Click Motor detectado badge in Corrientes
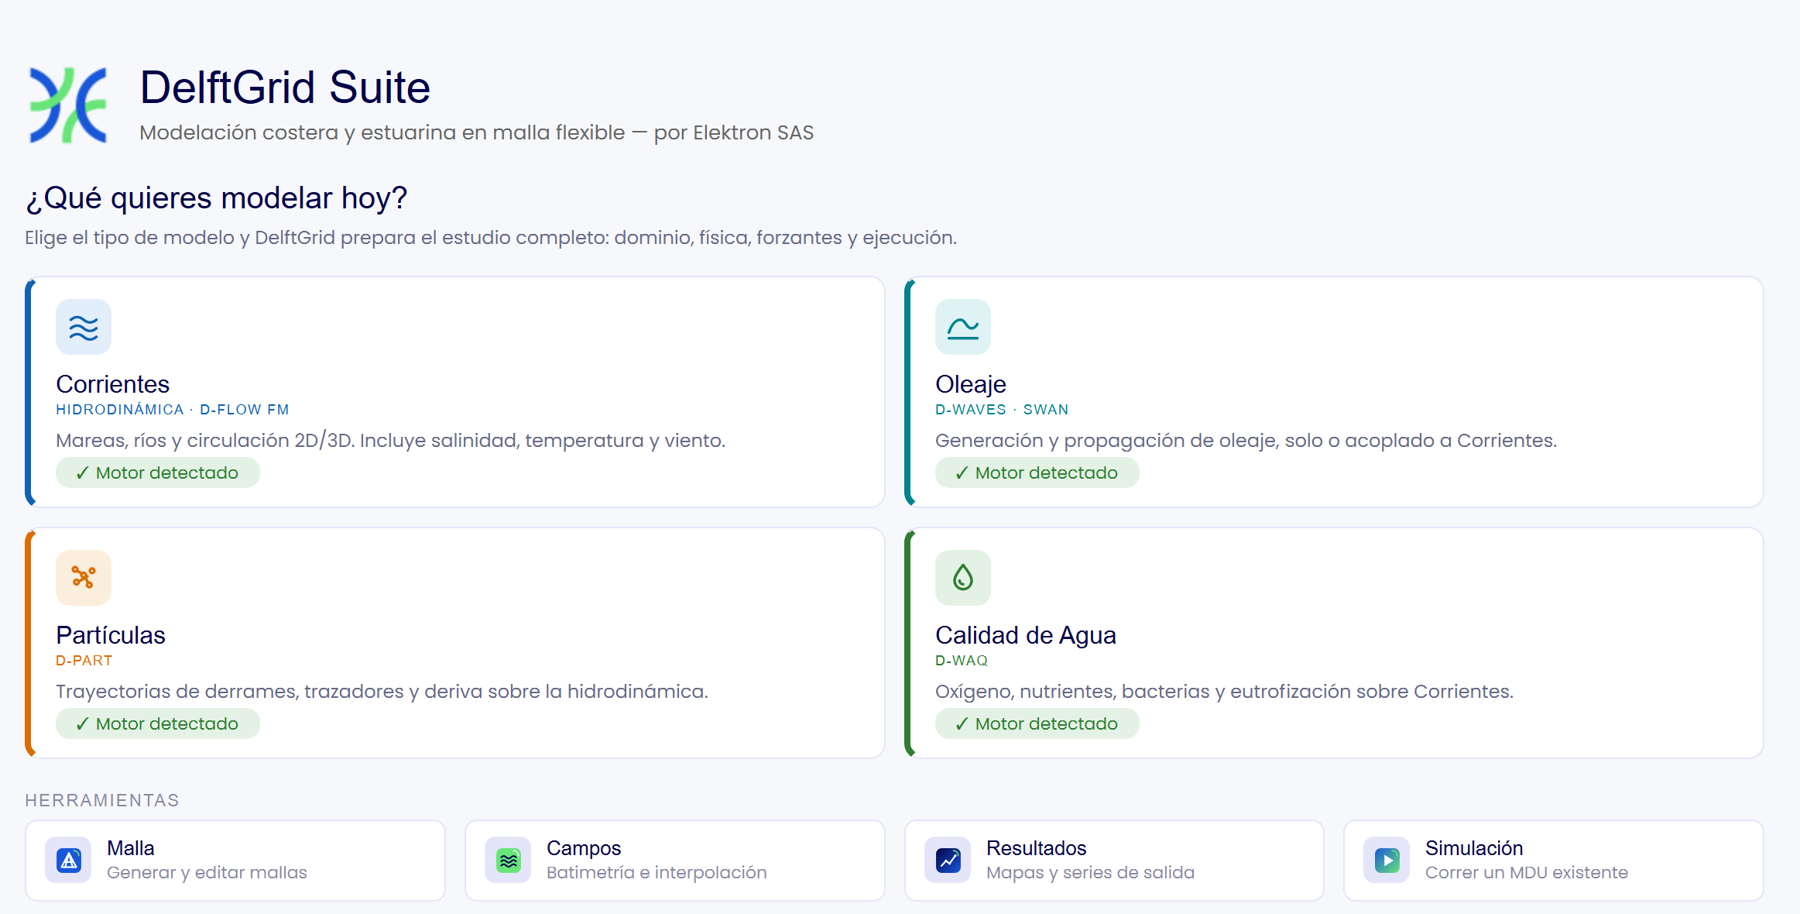This screenshot has width=1800, height=914. pos(158,473)
